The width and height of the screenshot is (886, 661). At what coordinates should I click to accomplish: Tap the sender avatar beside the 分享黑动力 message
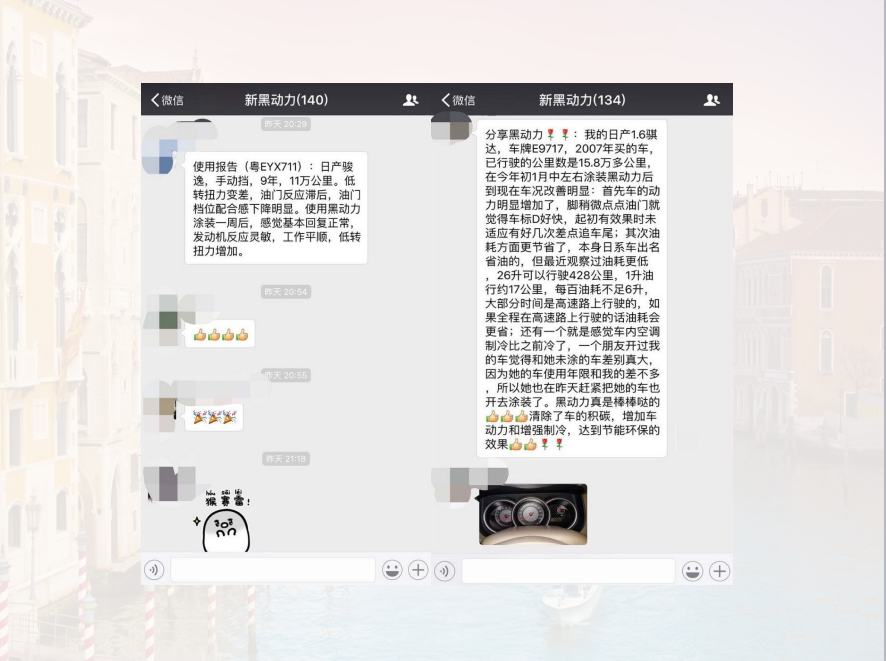coord(452,128)
